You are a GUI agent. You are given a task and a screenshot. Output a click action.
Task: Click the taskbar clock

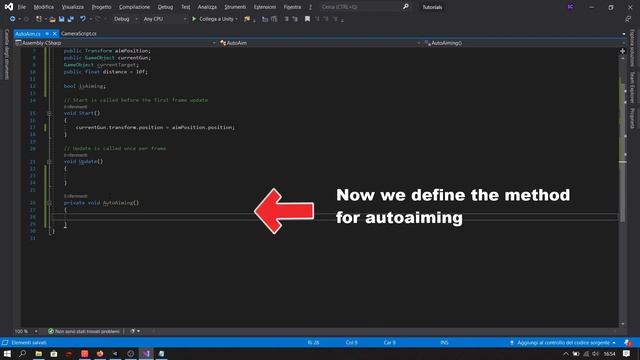609,353
